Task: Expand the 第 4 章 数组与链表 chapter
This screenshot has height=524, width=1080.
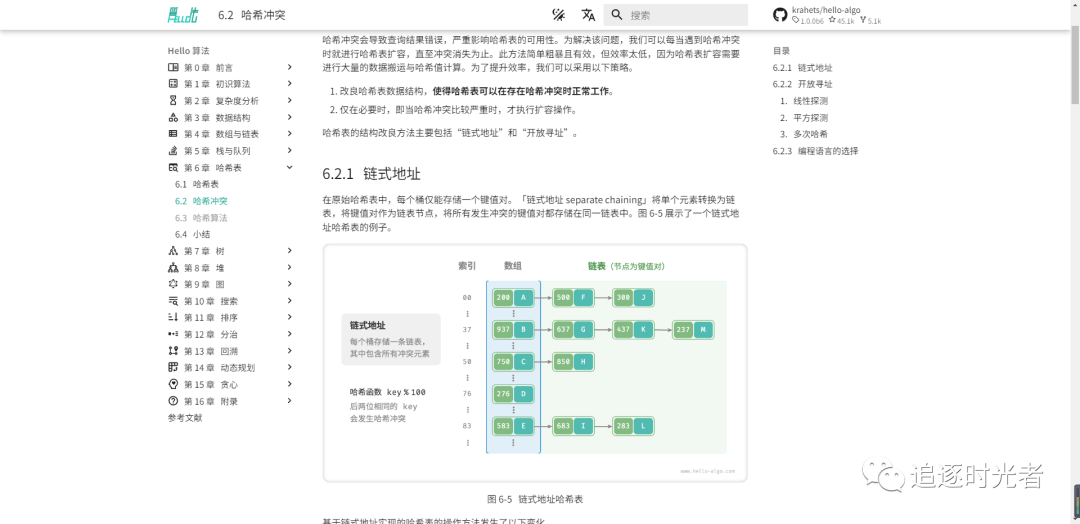Action: [290, 134]
